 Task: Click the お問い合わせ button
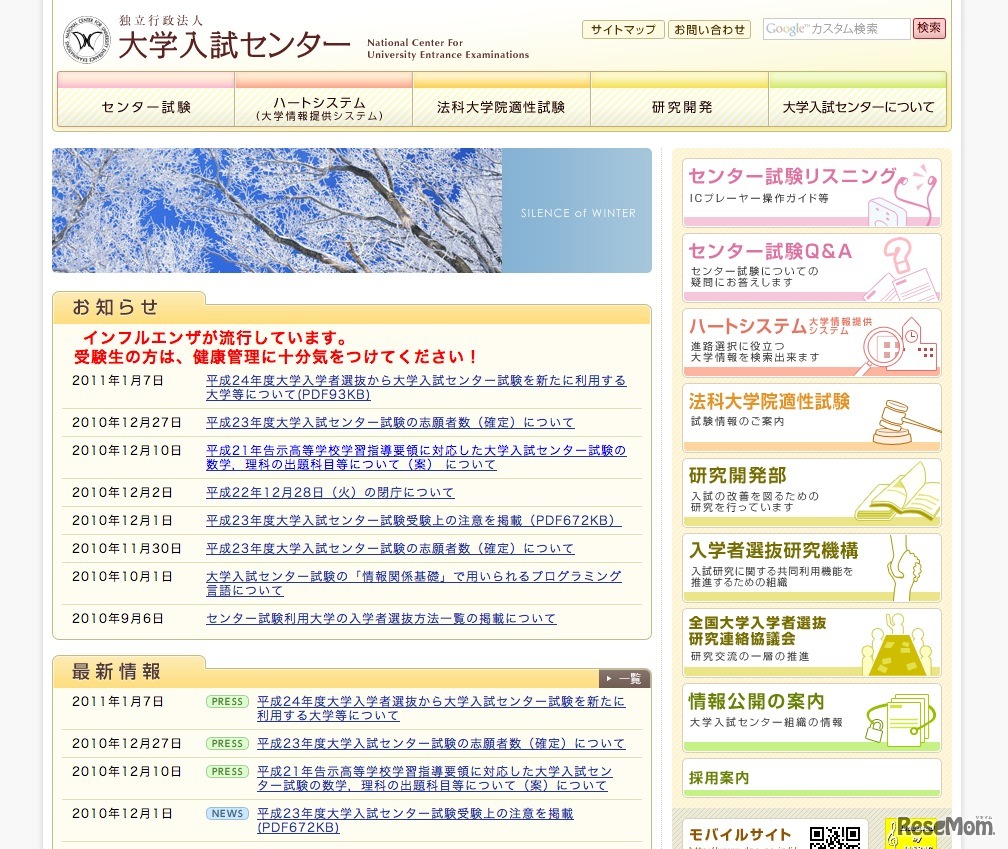click(x=710, y=30)
